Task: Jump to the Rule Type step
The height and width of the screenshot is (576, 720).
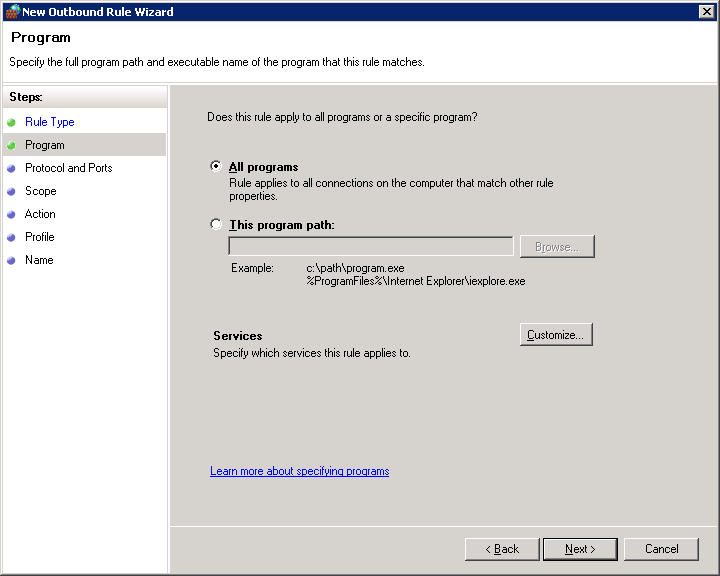Action: (x=50, y=122)
